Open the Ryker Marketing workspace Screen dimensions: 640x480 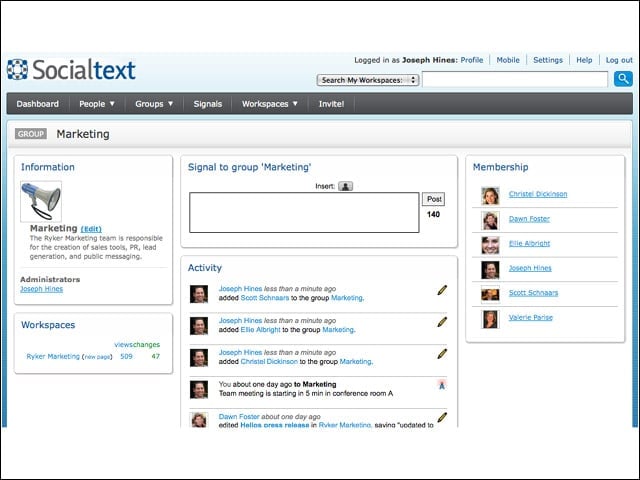[53, 356]
